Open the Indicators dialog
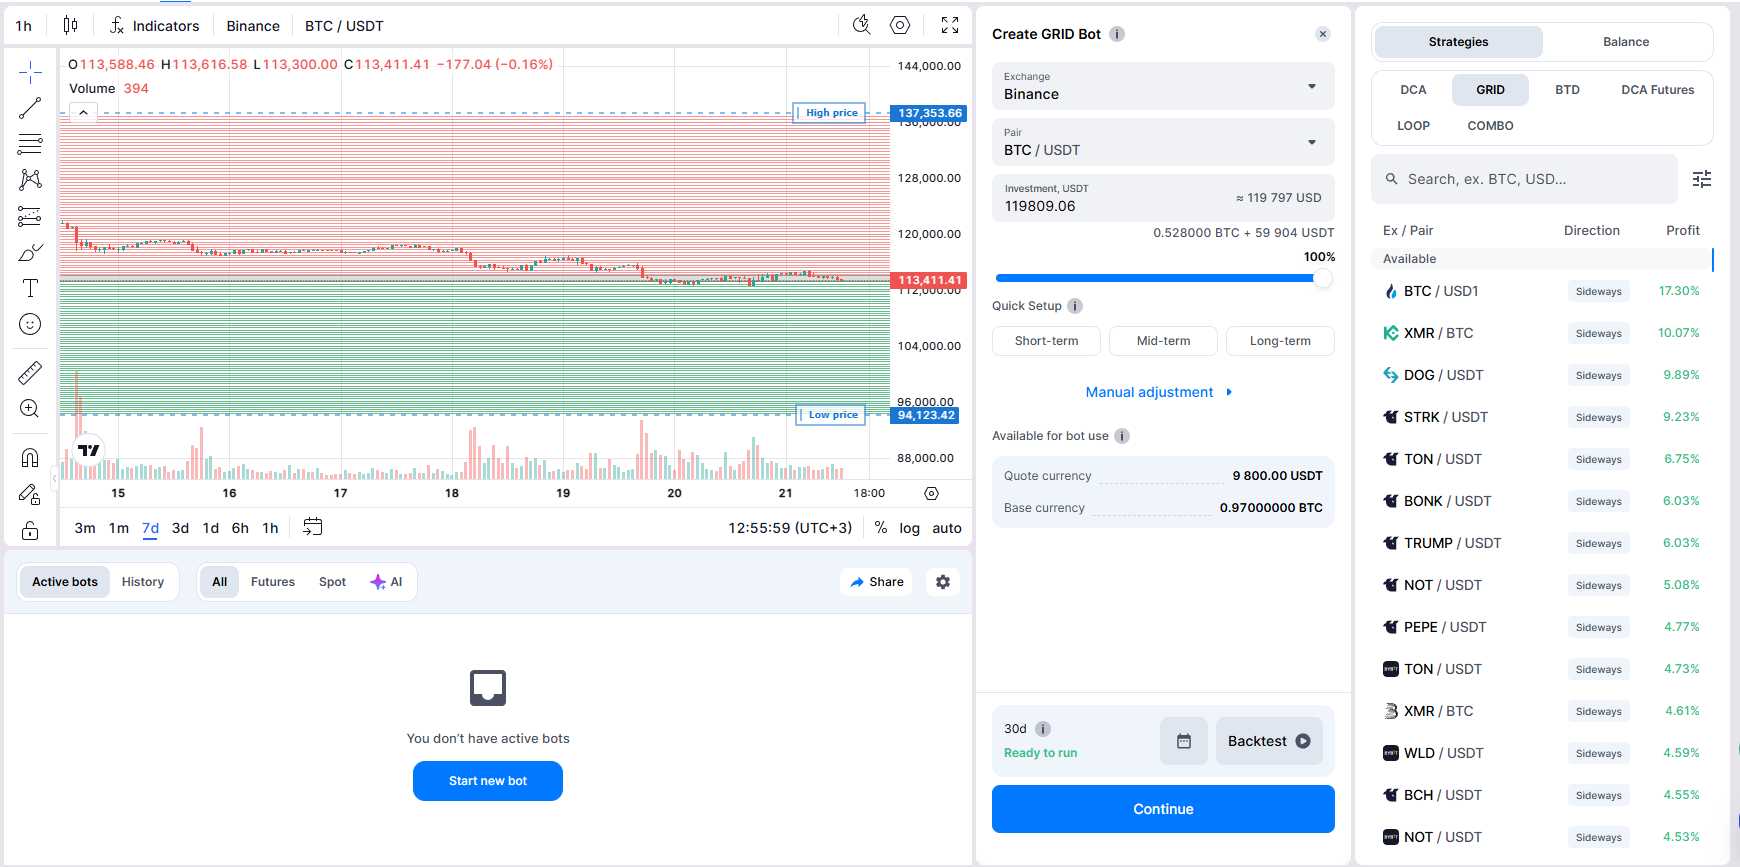This screenshot has height=867, width=1740. click(x=155, y=26)
